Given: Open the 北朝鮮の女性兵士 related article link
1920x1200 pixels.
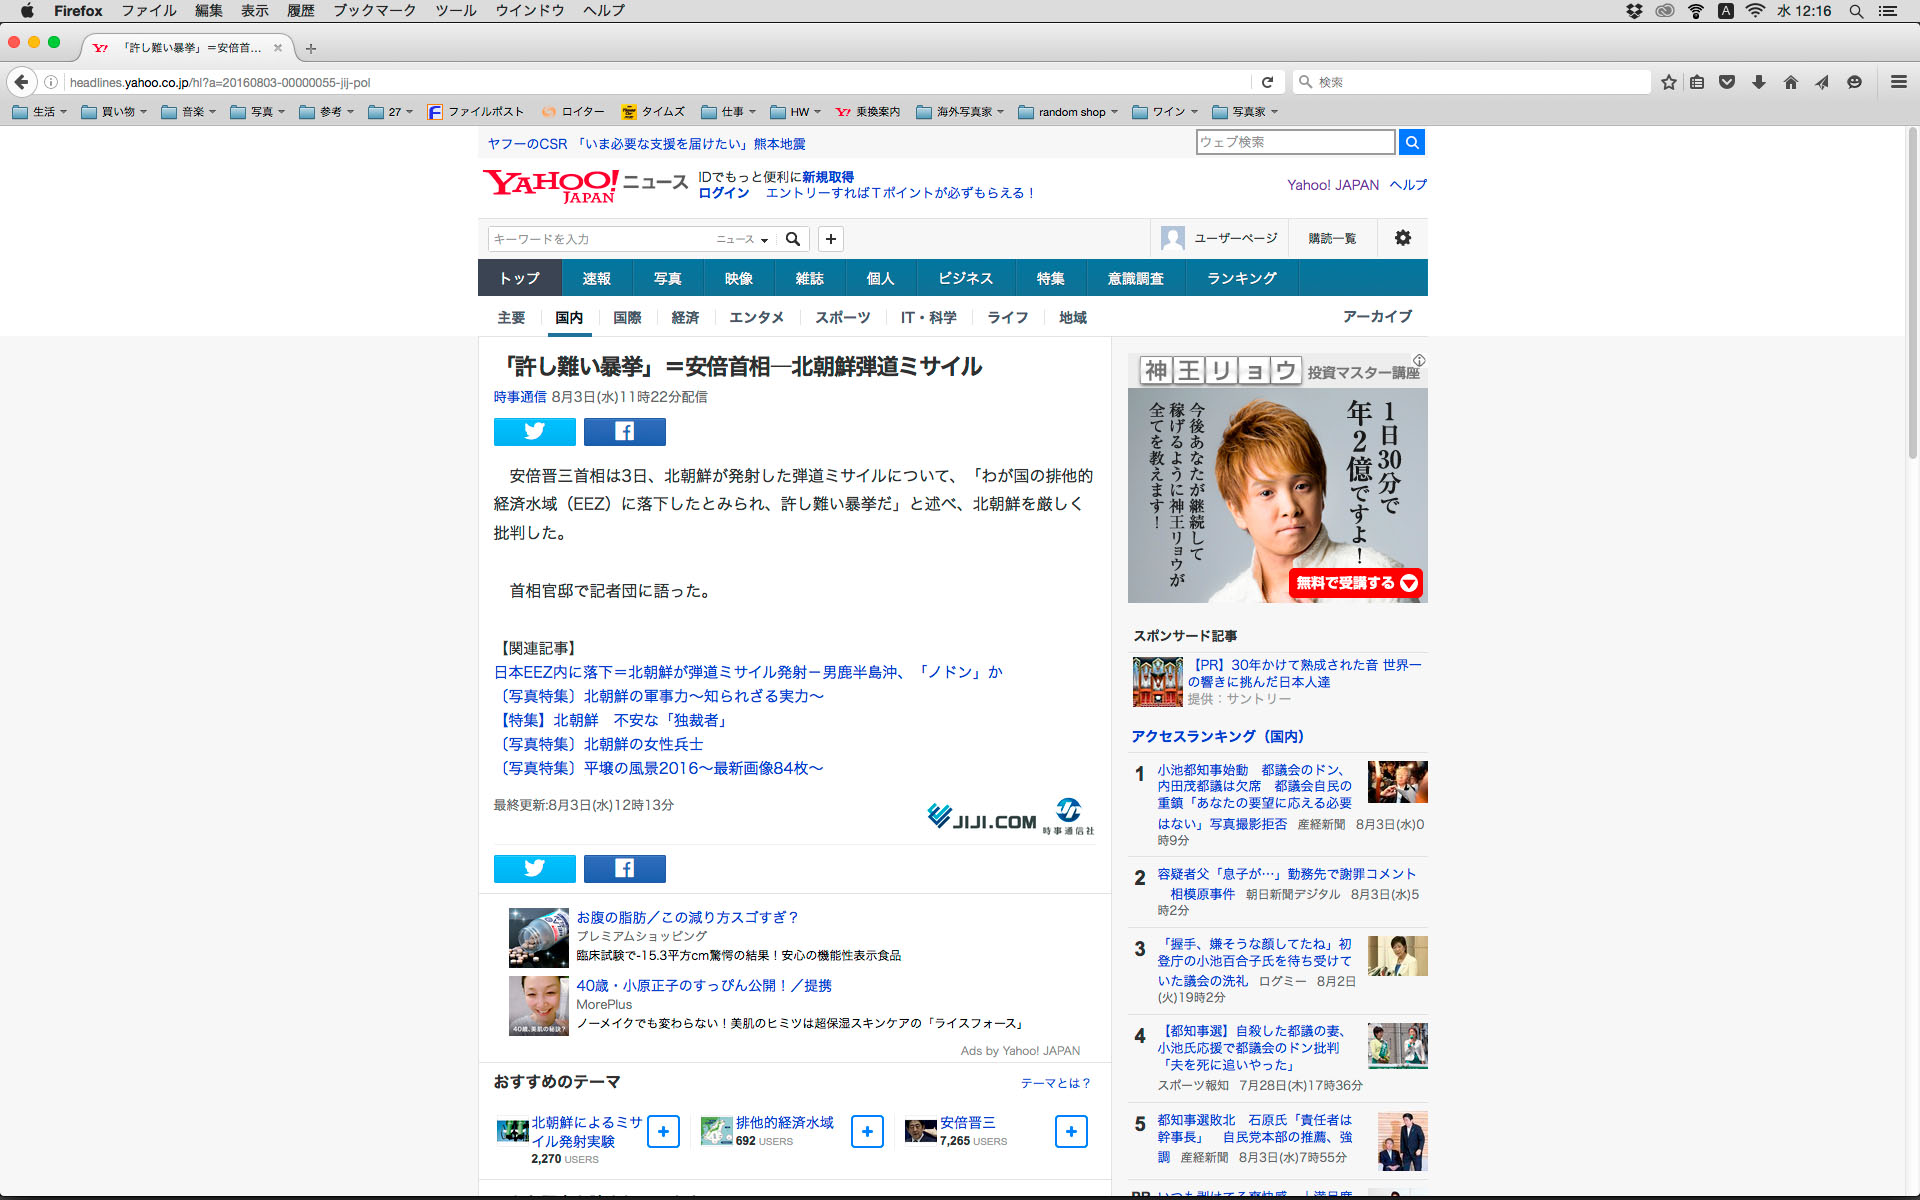Looking at the screenshot, I should click(598, 744).
